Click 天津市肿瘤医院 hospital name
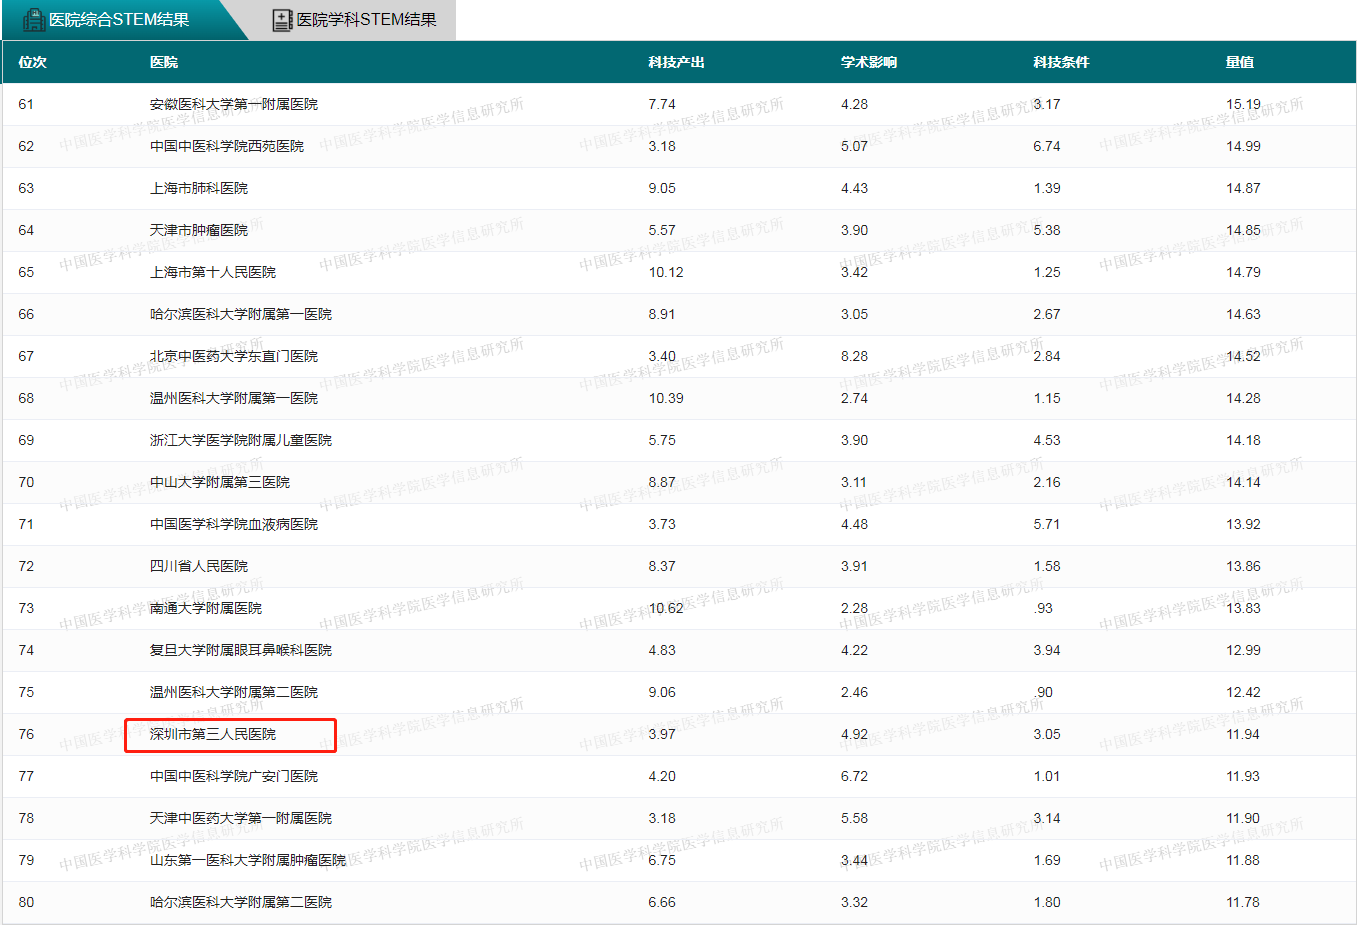Screen dimensions: 1357x925 (x=199, y=230)
